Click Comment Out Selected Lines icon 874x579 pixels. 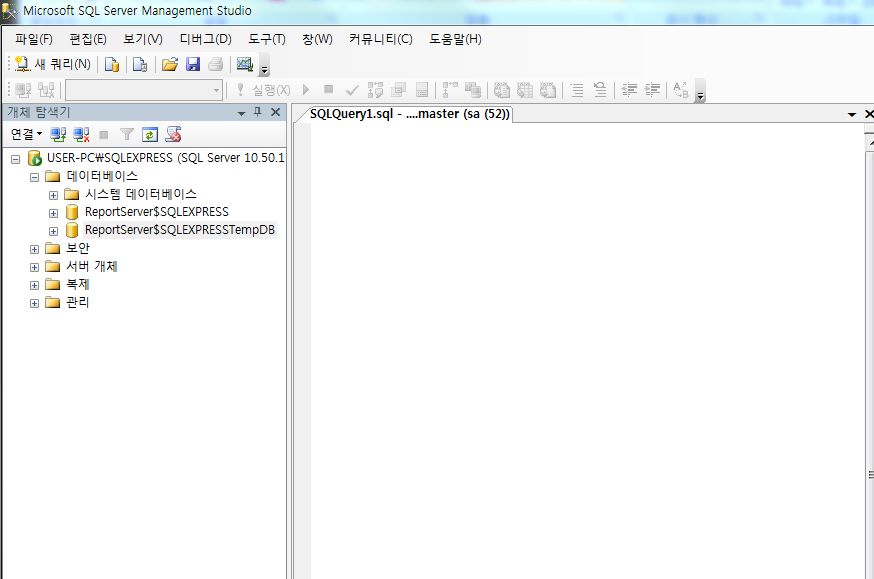pyautogui.click(x=577, y=90)
